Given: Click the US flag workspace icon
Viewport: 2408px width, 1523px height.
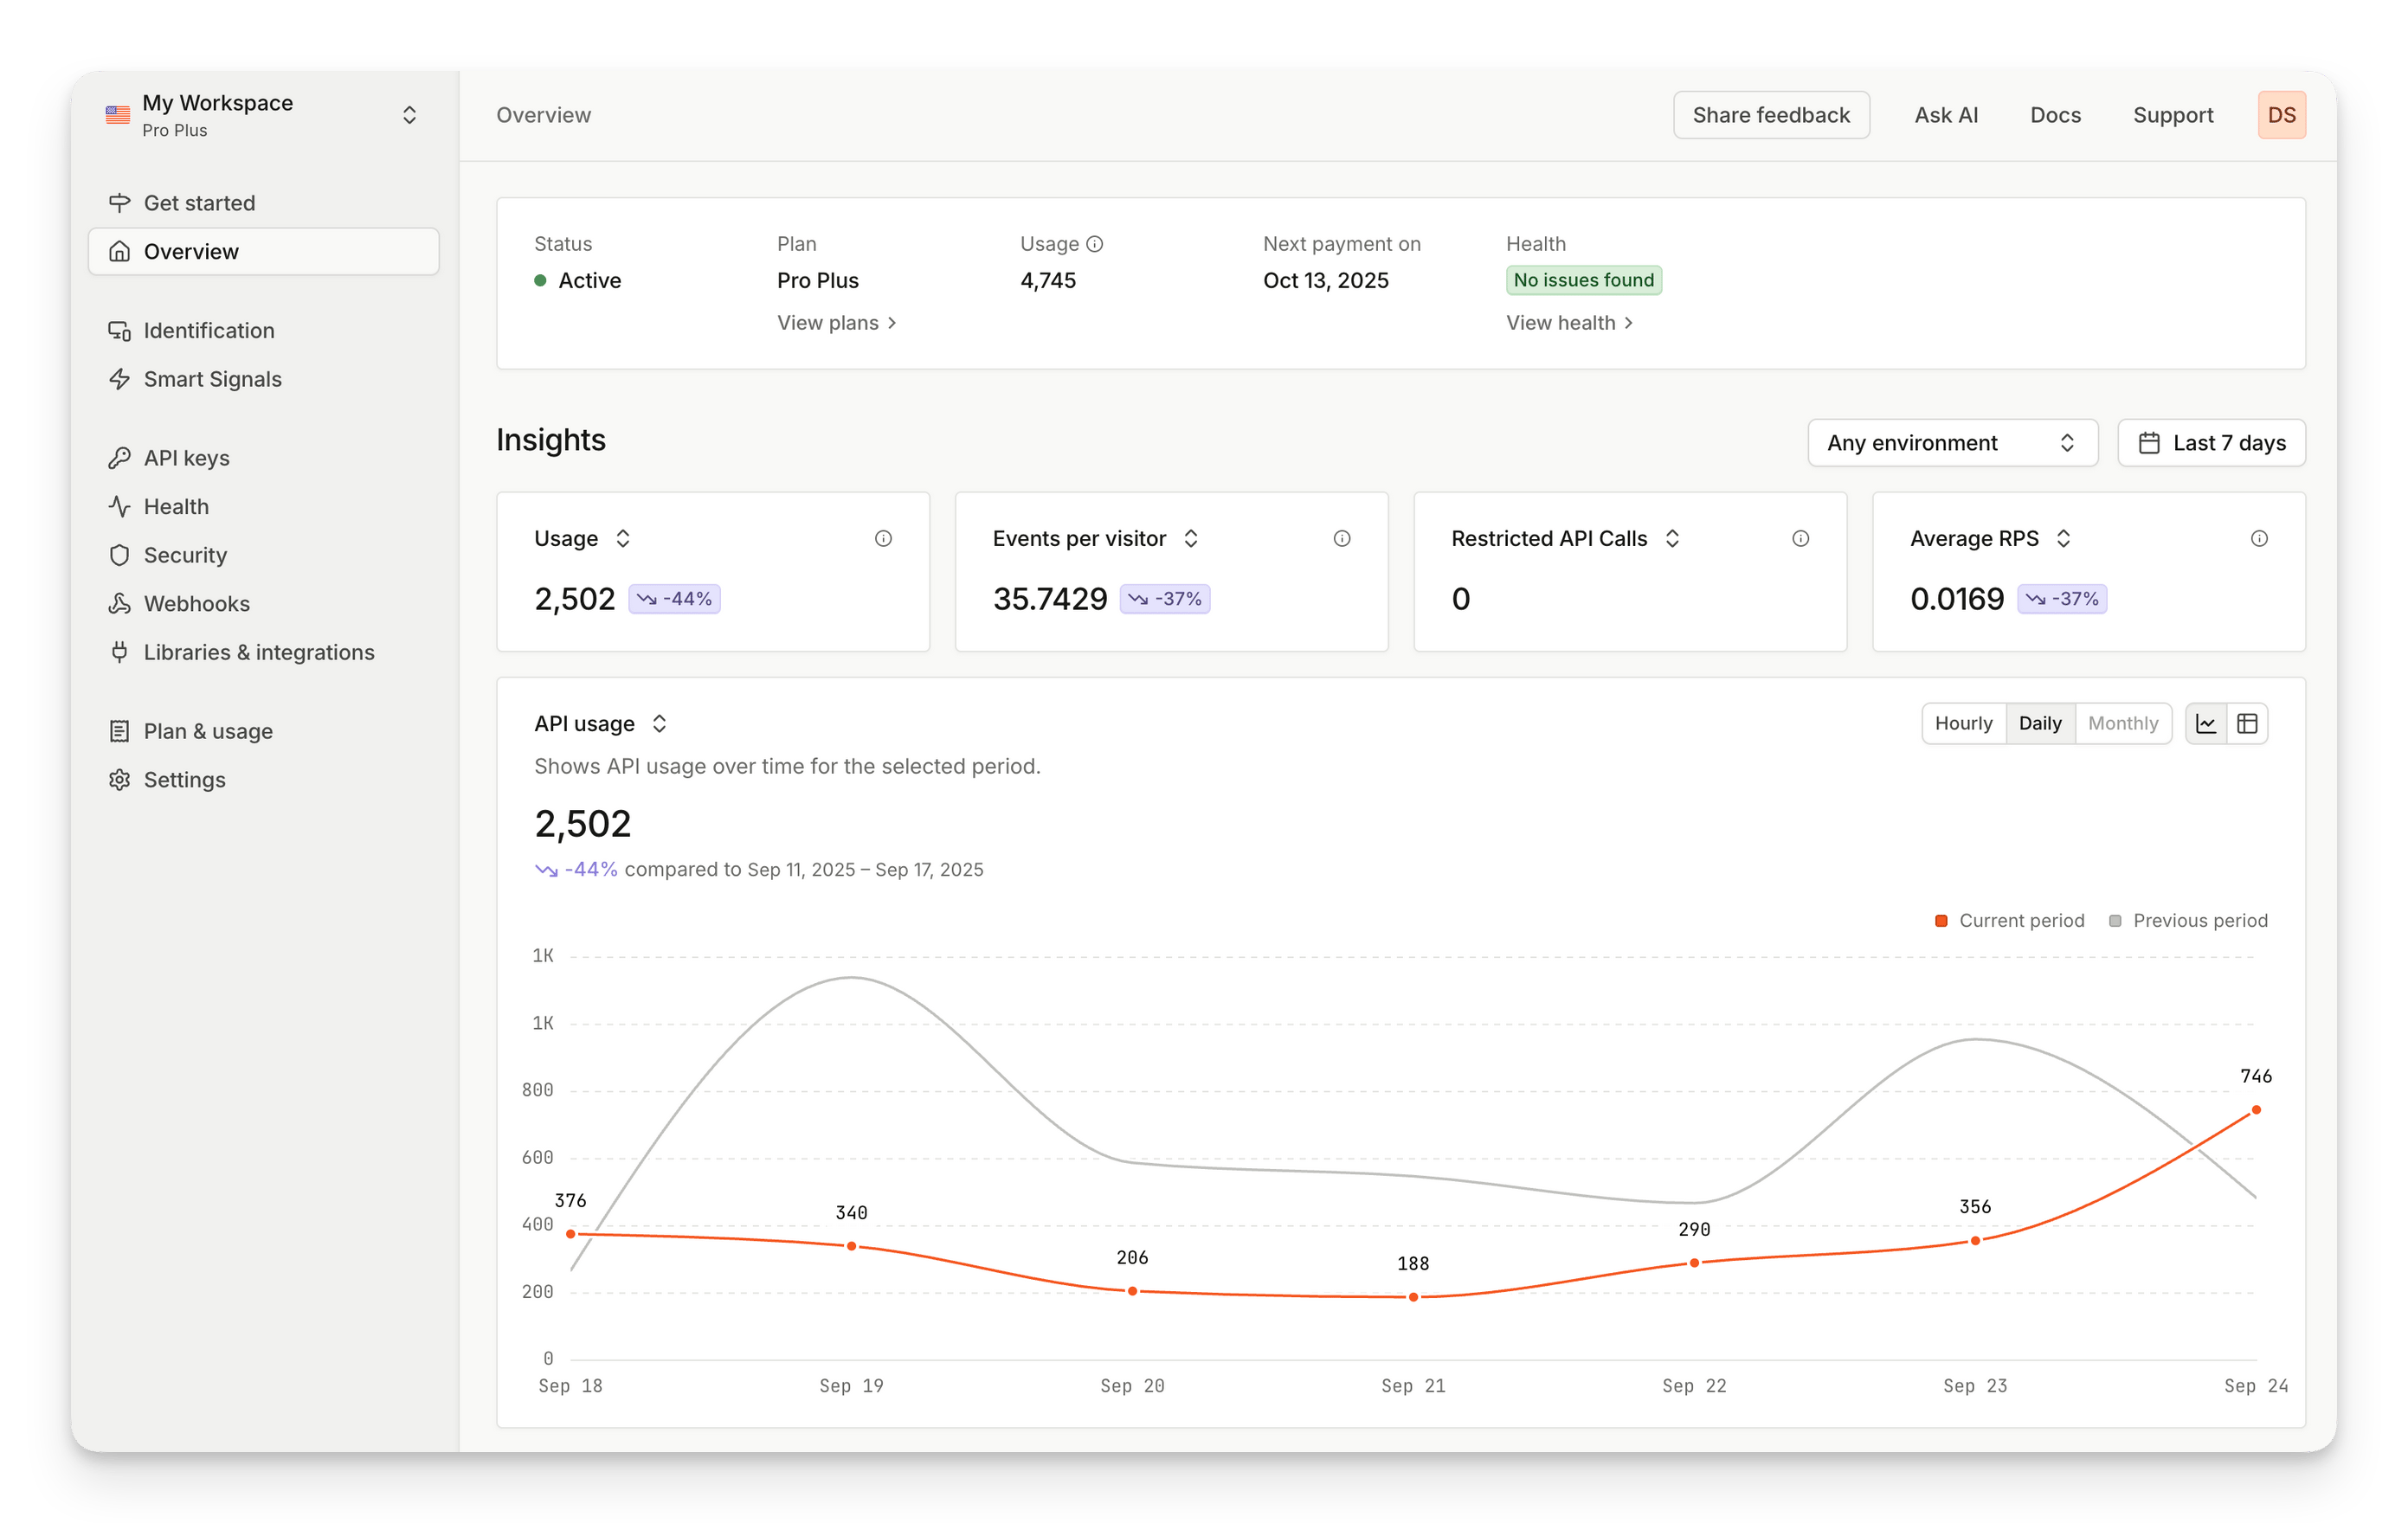Looking at the screenshot, I should tap(118, 115).
